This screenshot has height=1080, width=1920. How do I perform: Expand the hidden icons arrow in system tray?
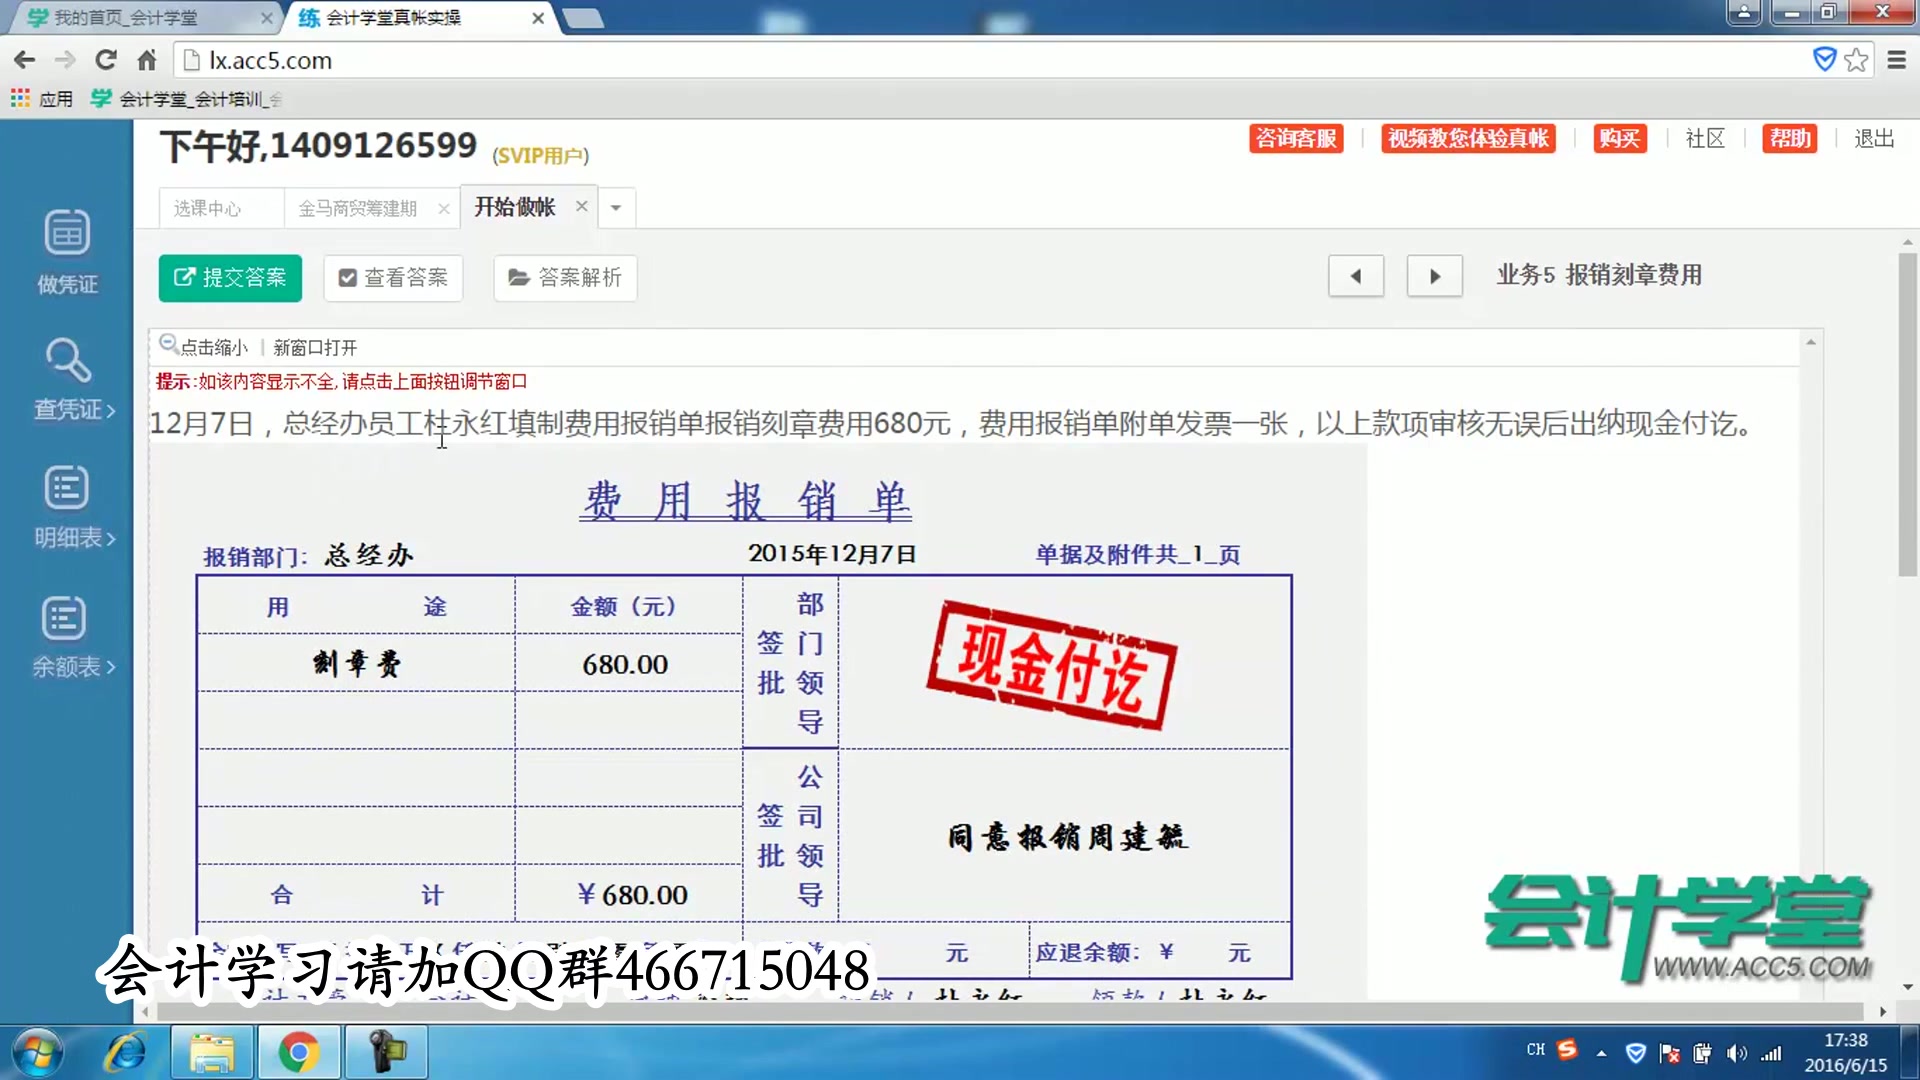coord(1603,1052)
